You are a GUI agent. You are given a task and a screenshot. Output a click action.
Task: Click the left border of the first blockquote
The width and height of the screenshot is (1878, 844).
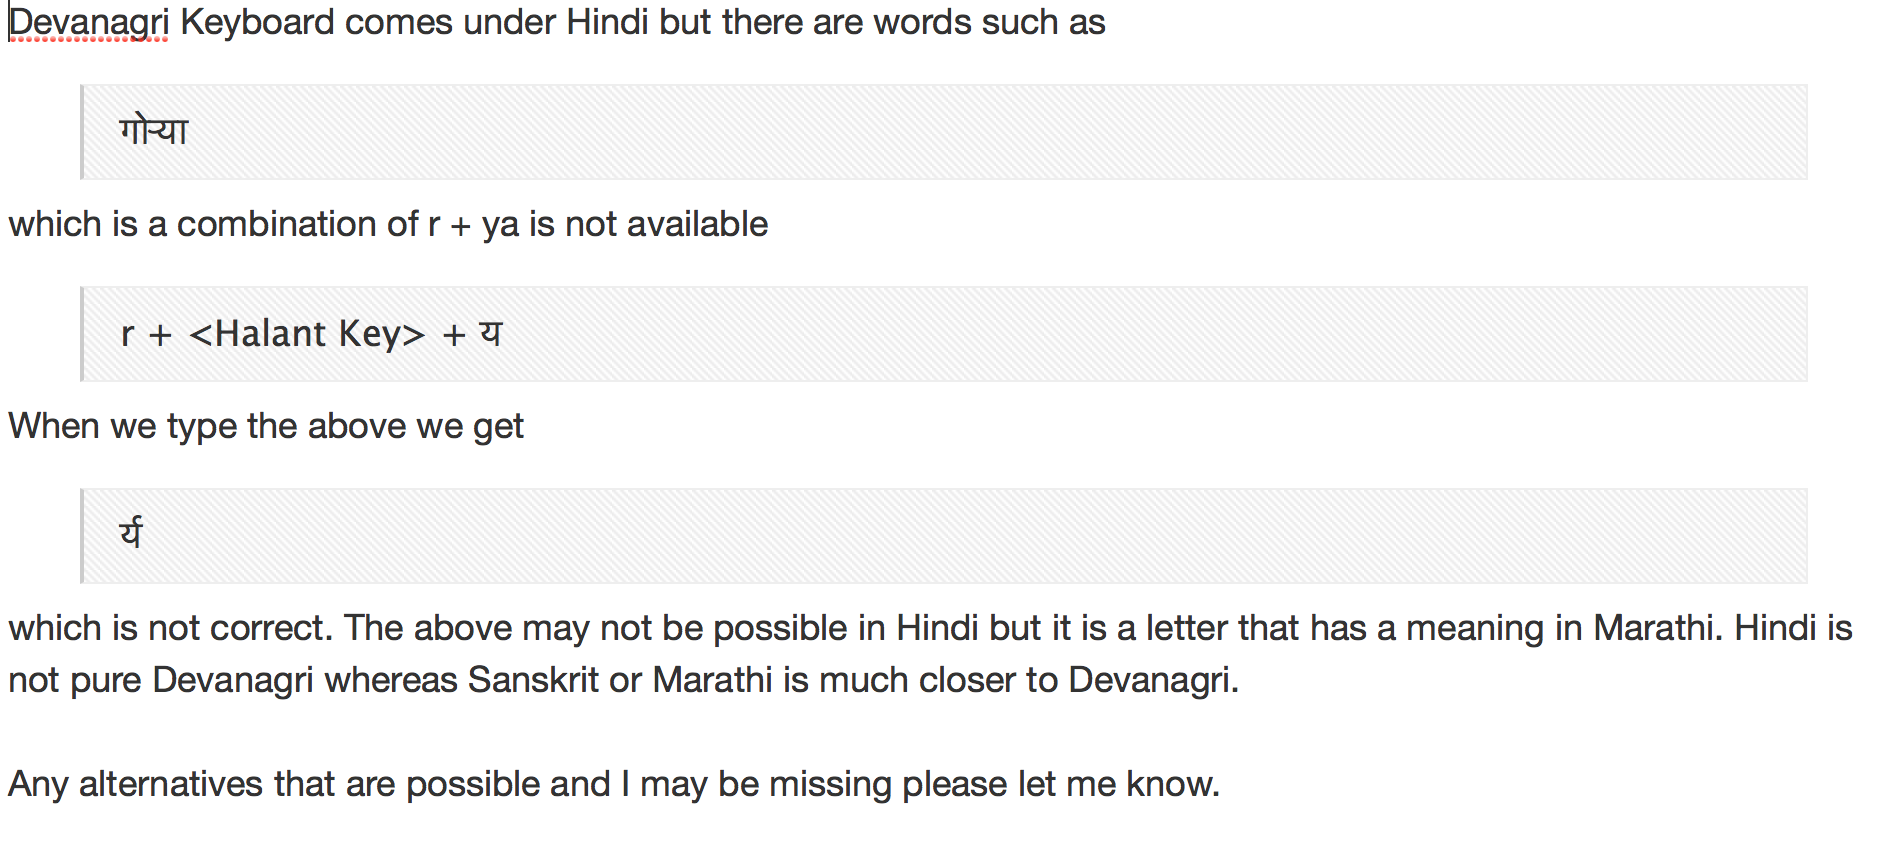click(x=82, y=132)
